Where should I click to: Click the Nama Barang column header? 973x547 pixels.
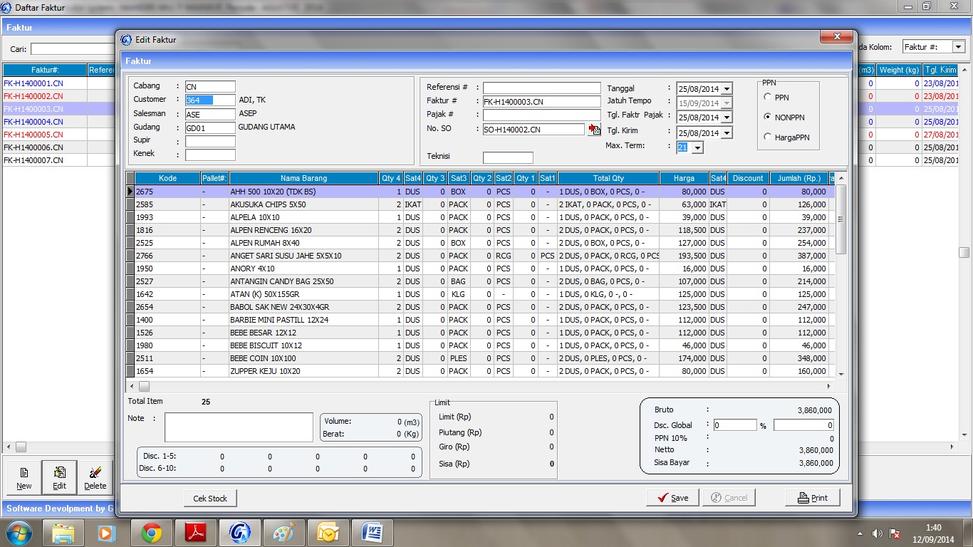click(x=303, y=178)
